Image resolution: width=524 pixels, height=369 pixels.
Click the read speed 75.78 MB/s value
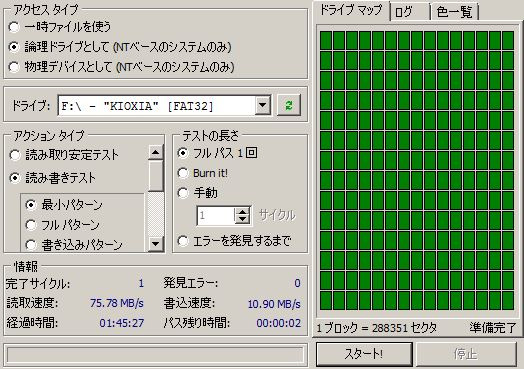(x=117, y=303)
